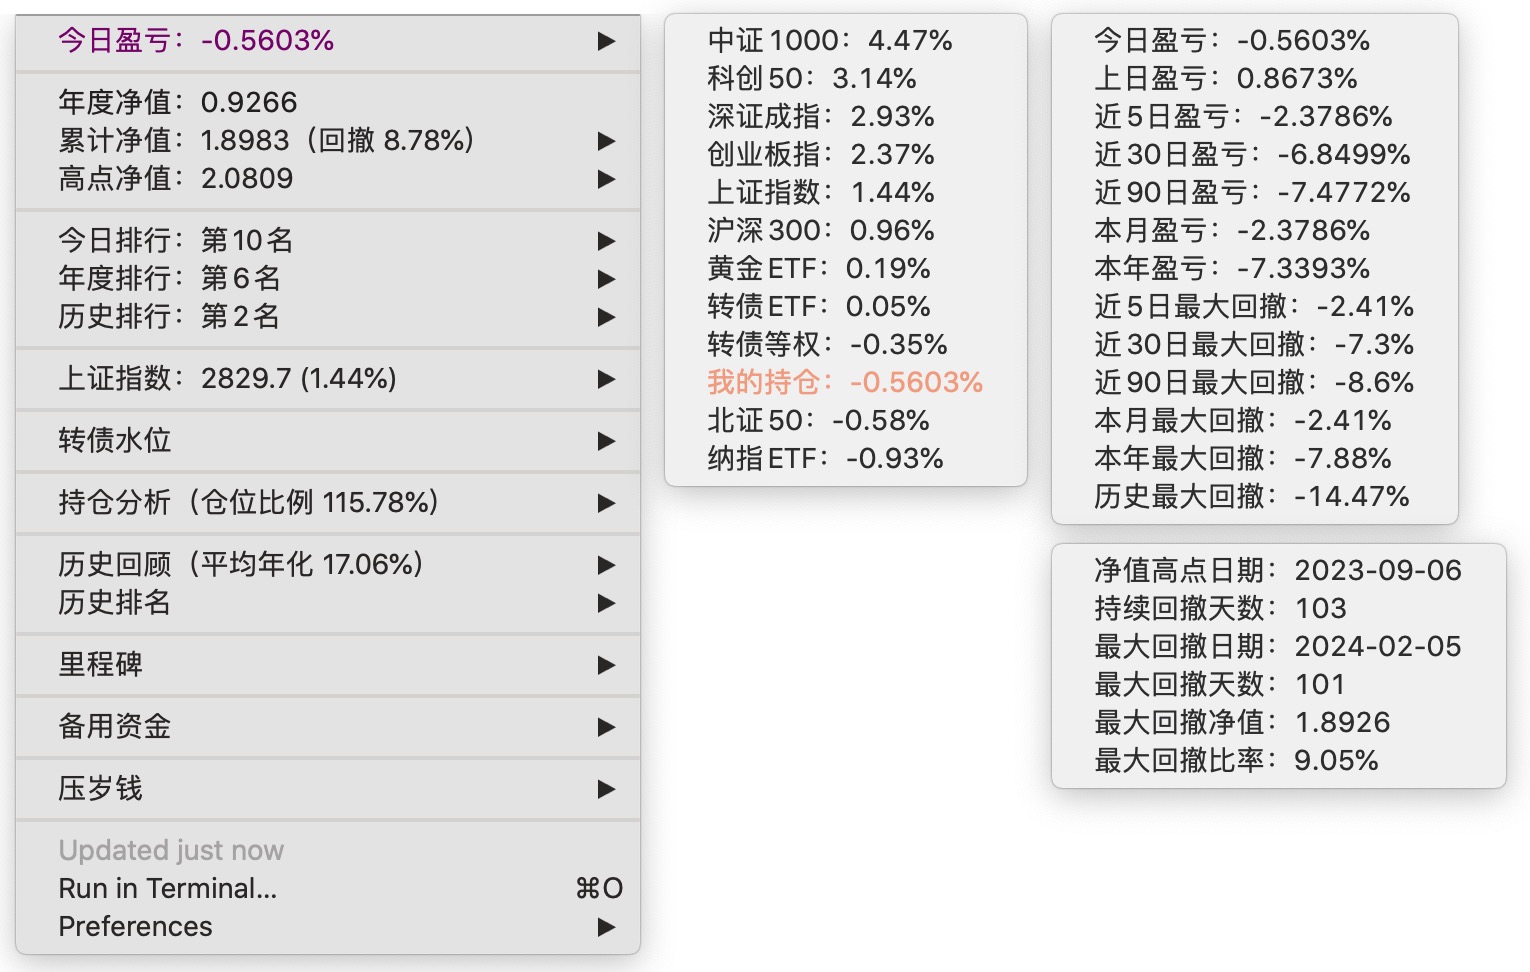This screenshot has height=972, width=1530.
Task: Select 历史最大回撤 drawdown entry
Action: pyautogui.click(x=1252, y=497)
